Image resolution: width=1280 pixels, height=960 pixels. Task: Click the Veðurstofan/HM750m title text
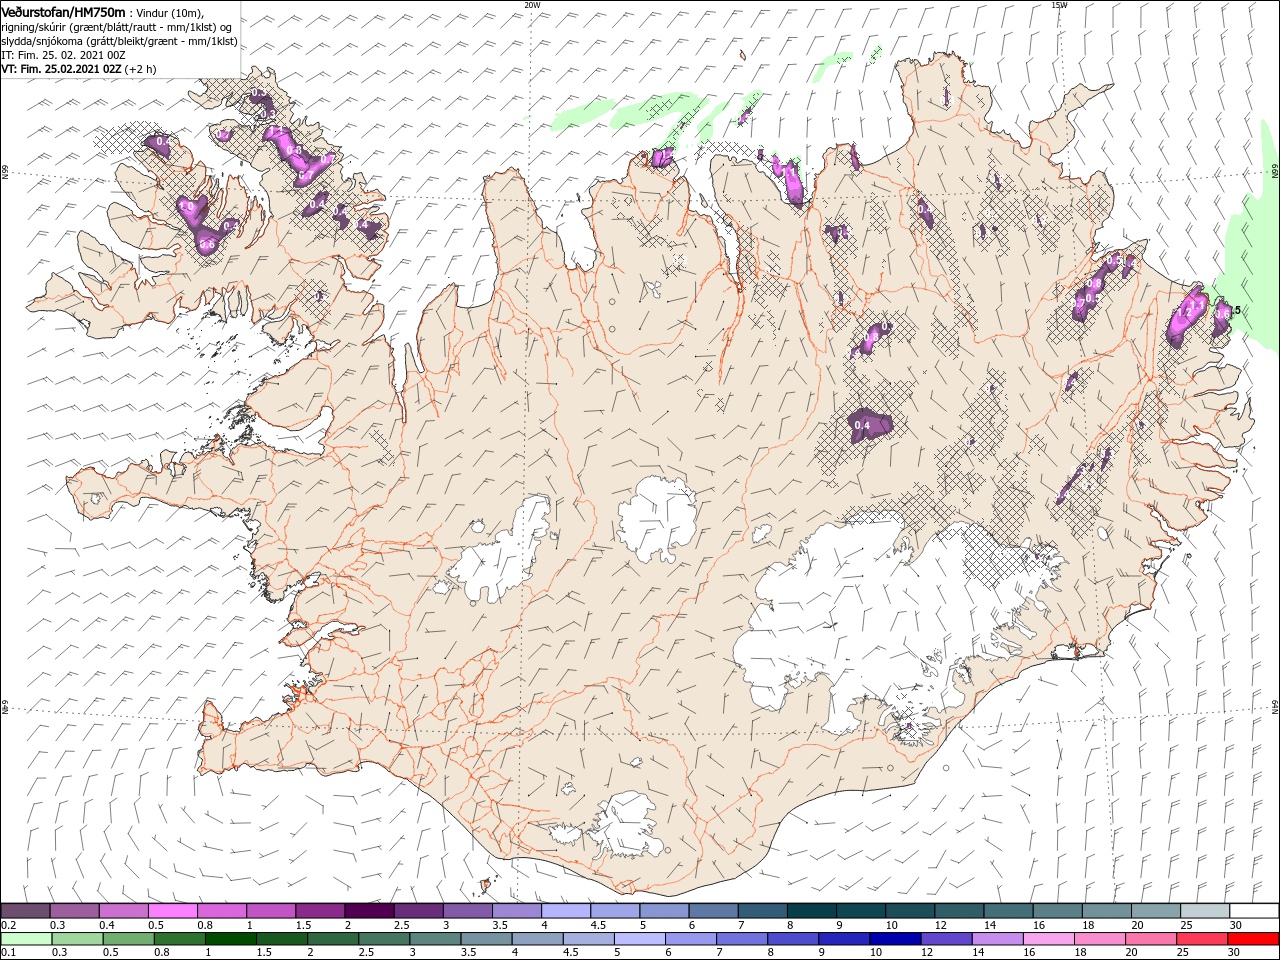[x=64, y=11]
